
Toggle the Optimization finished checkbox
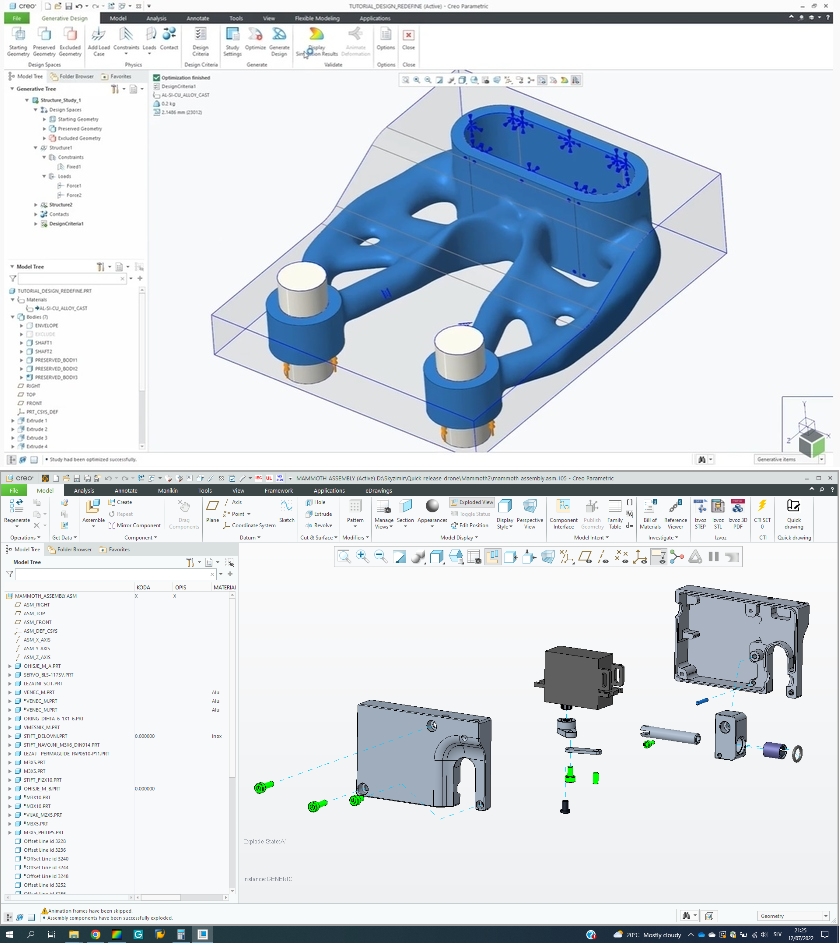pyautogui.click(x=156, y=77)
